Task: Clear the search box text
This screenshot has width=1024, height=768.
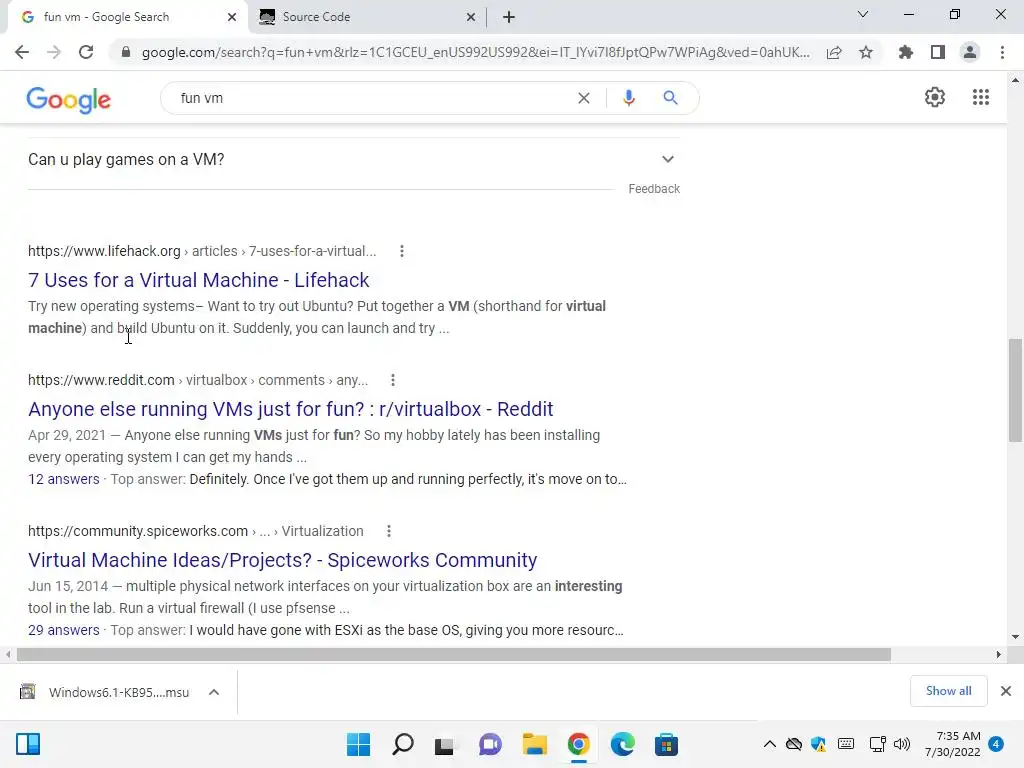Action: click(584, 98)
